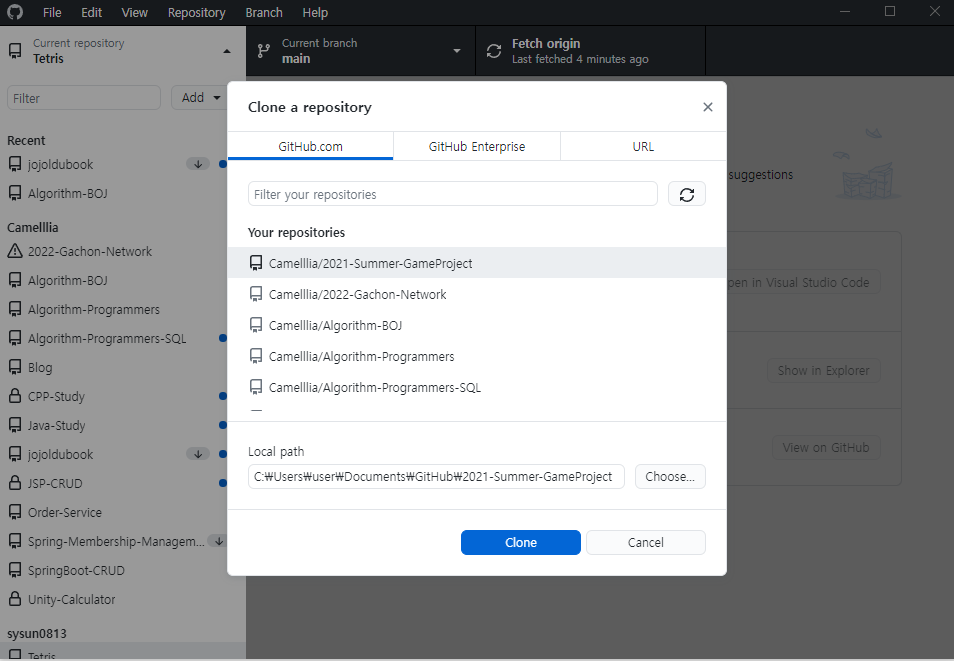Click the sidebar Filter input
Screen dimensions: 954x661
[x=84, y=97]
